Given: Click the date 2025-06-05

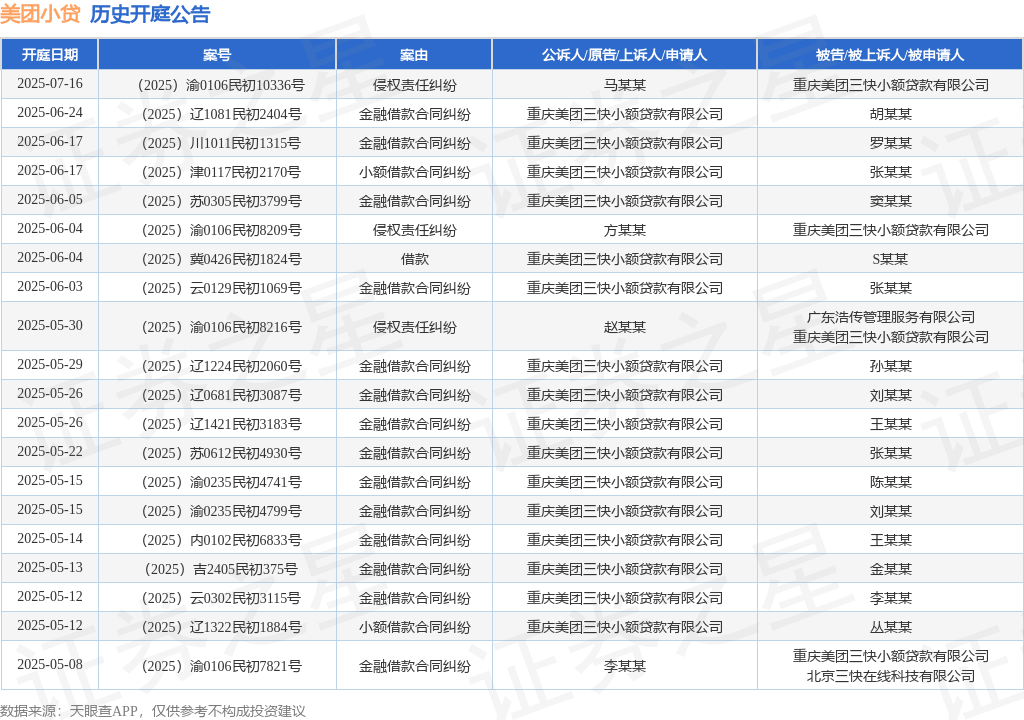Looking at the screenshot, I should 50,199.
